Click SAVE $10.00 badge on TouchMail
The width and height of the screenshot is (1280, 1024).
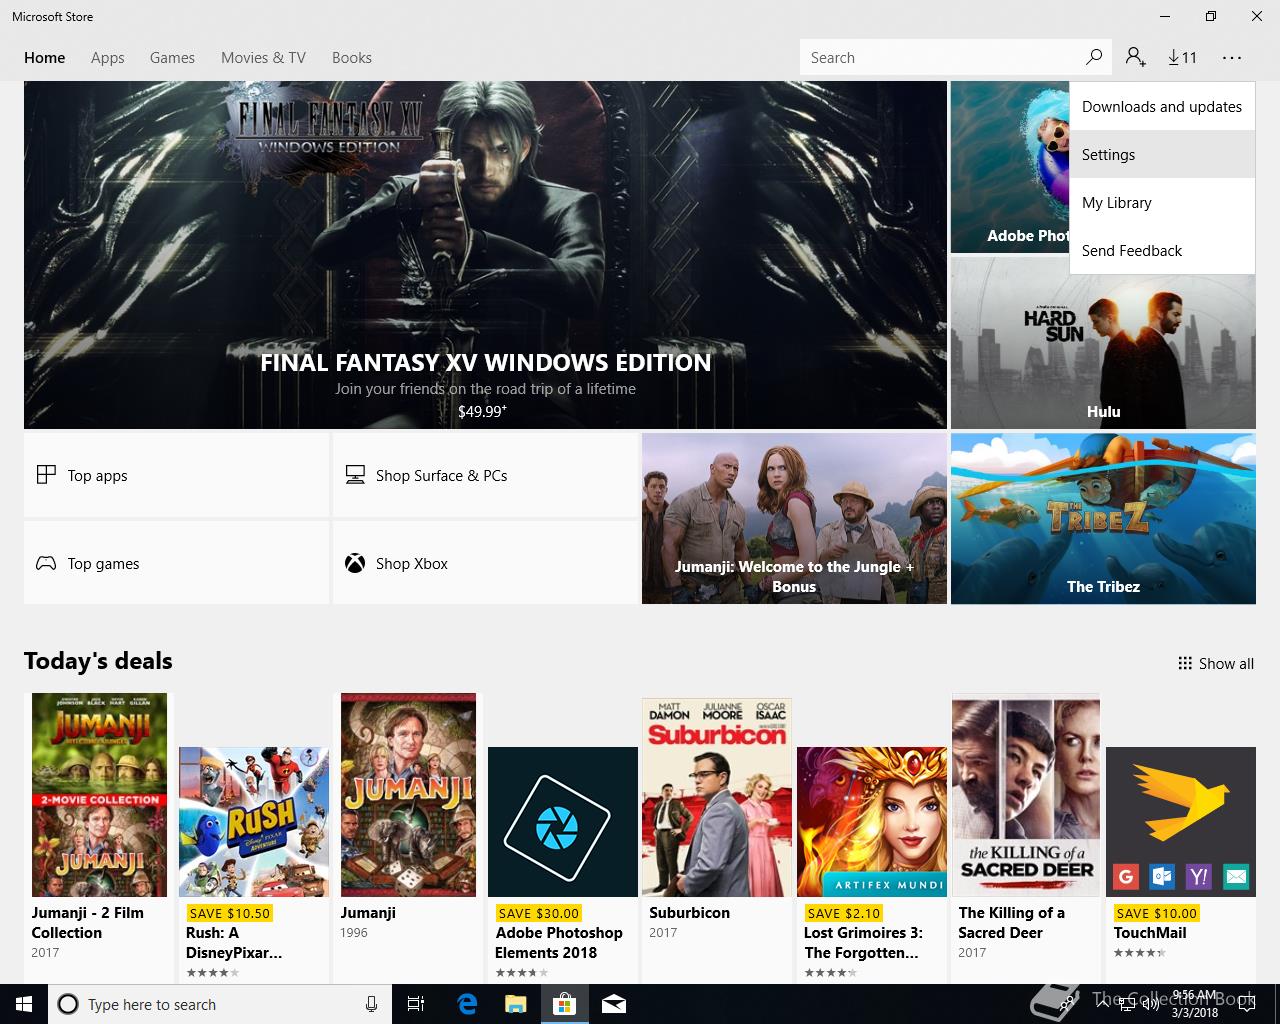pos(1156,913)
